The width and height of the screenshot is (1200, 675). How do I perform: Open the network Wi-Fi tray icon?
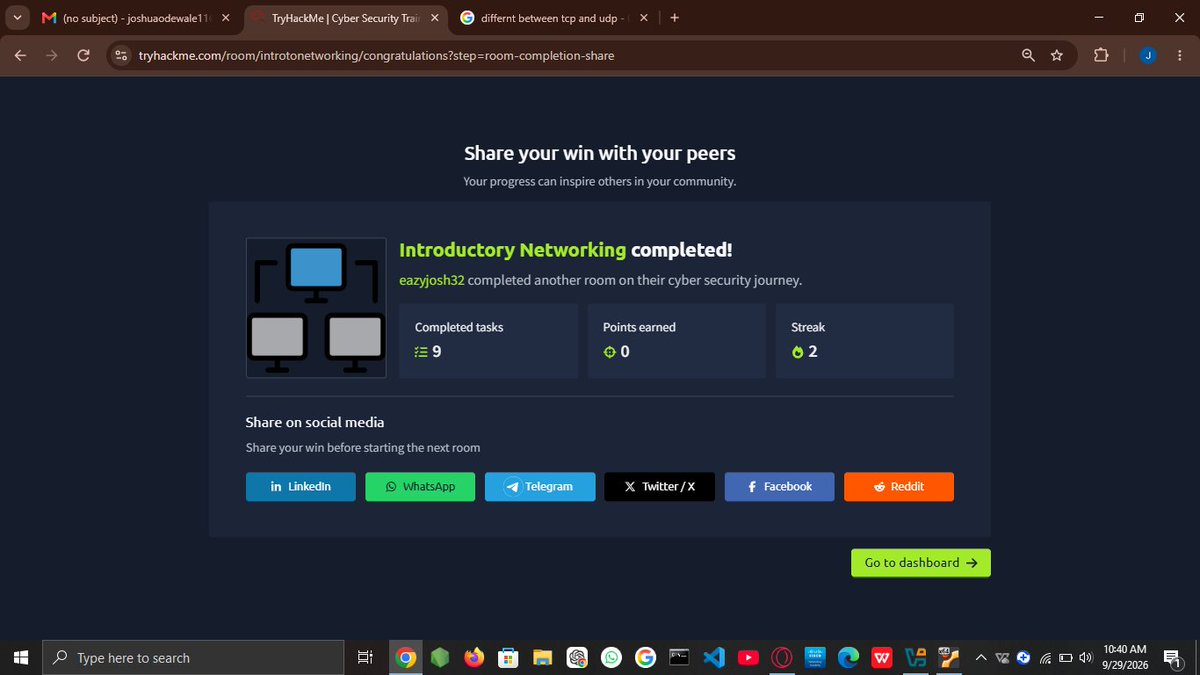click(1046, 658)
